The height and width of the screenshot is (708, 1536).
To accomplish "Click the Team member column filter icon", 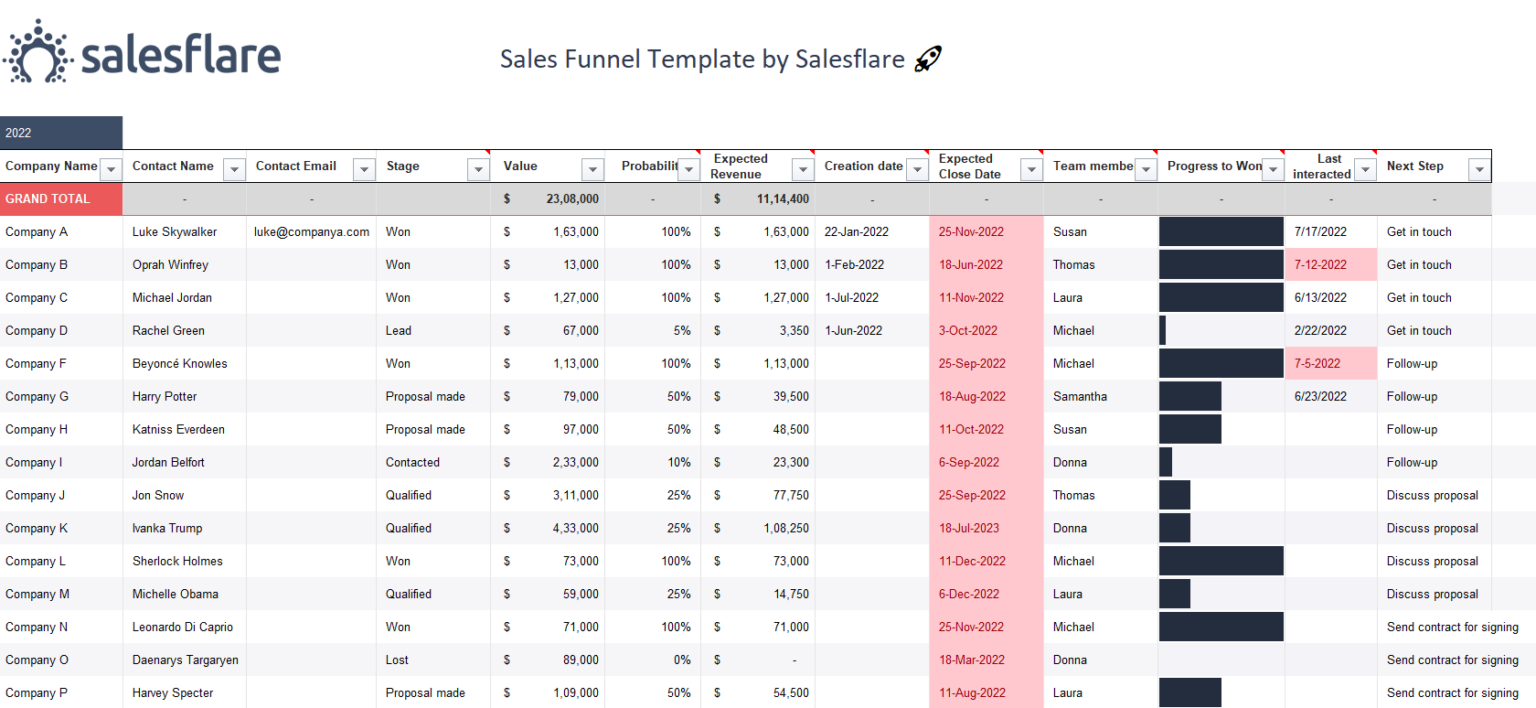I will pyautogui.click(x=1147, y=168).
